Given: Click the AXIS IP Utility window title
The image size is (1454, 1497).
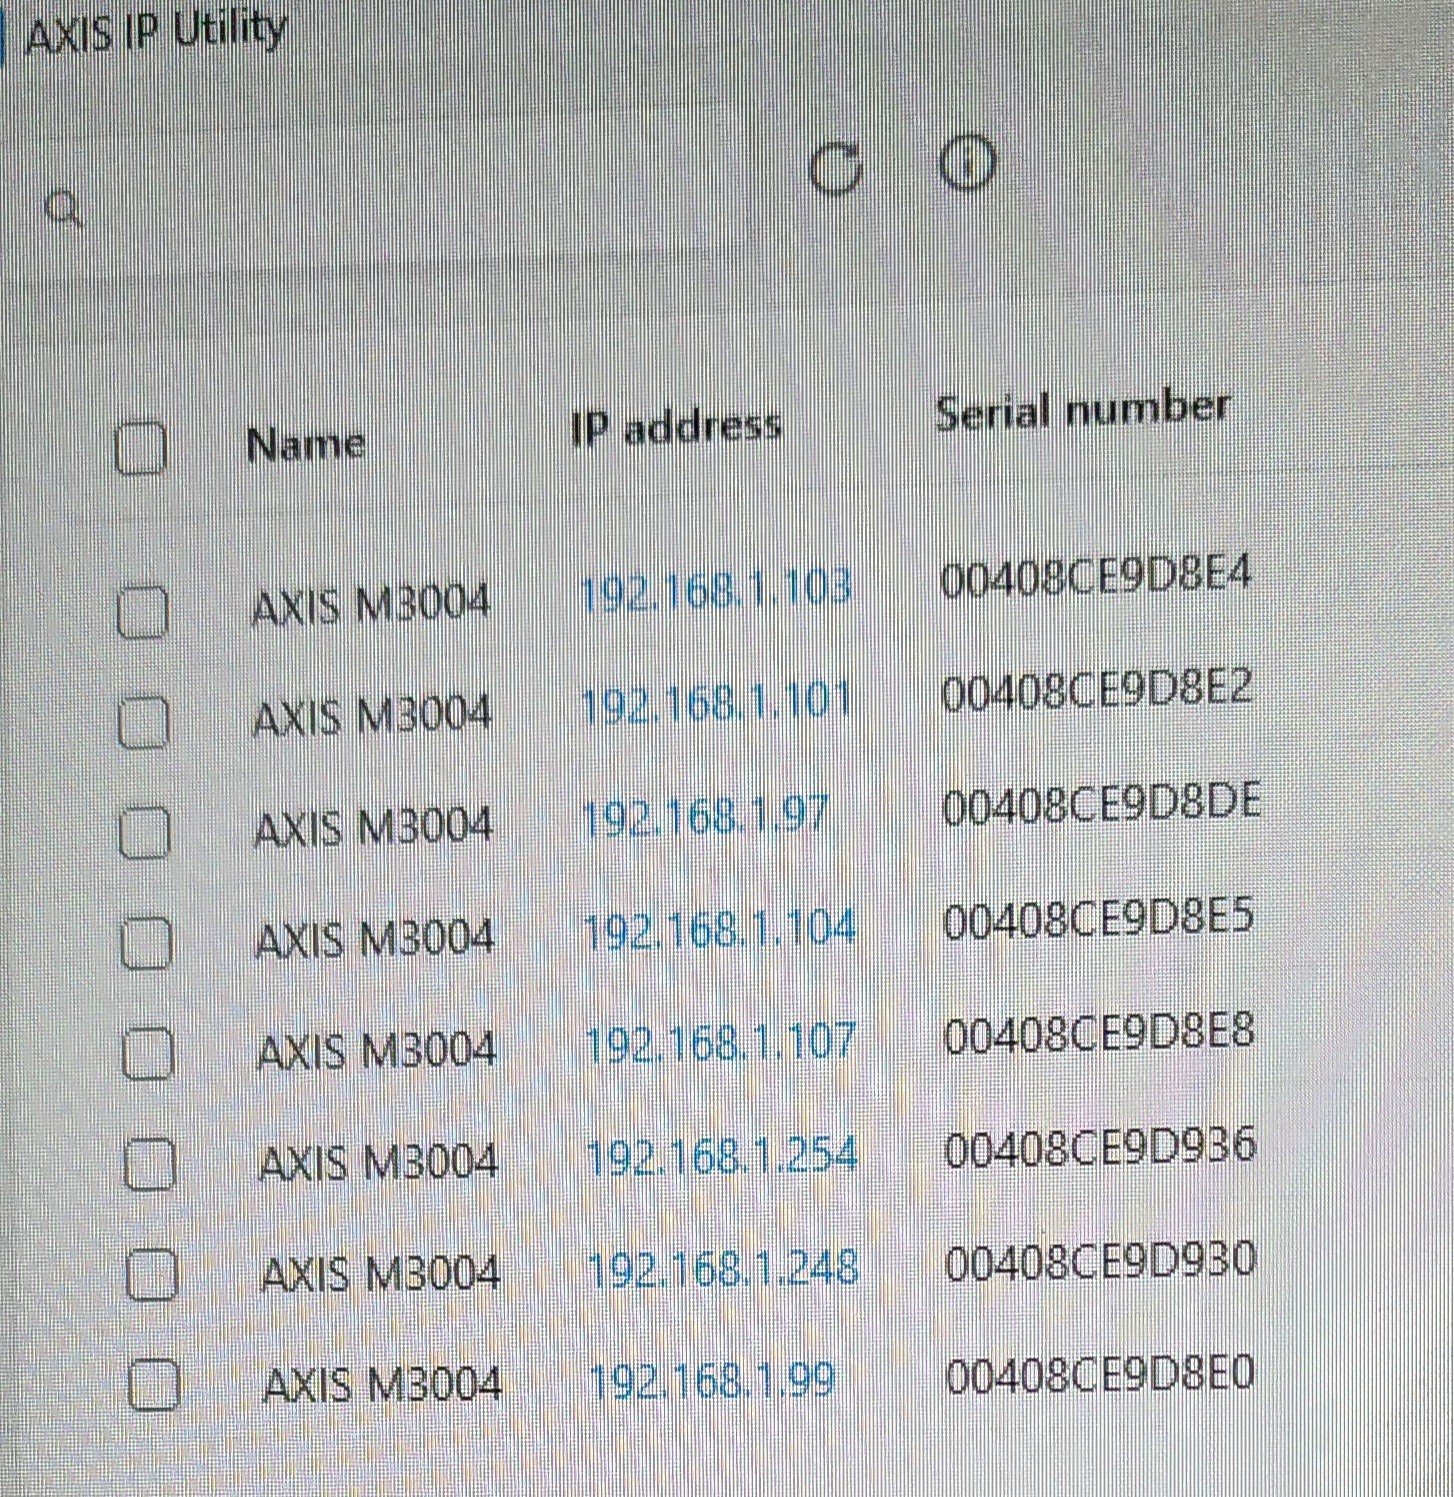Looking at the screenshot, I should tap(156, 33).
